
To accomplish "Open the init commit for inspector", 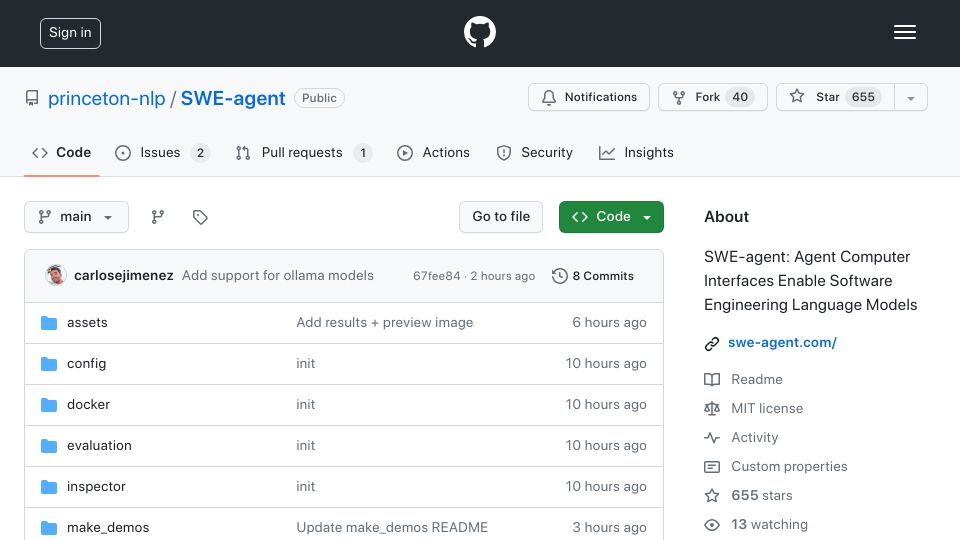I will point(306,487).
